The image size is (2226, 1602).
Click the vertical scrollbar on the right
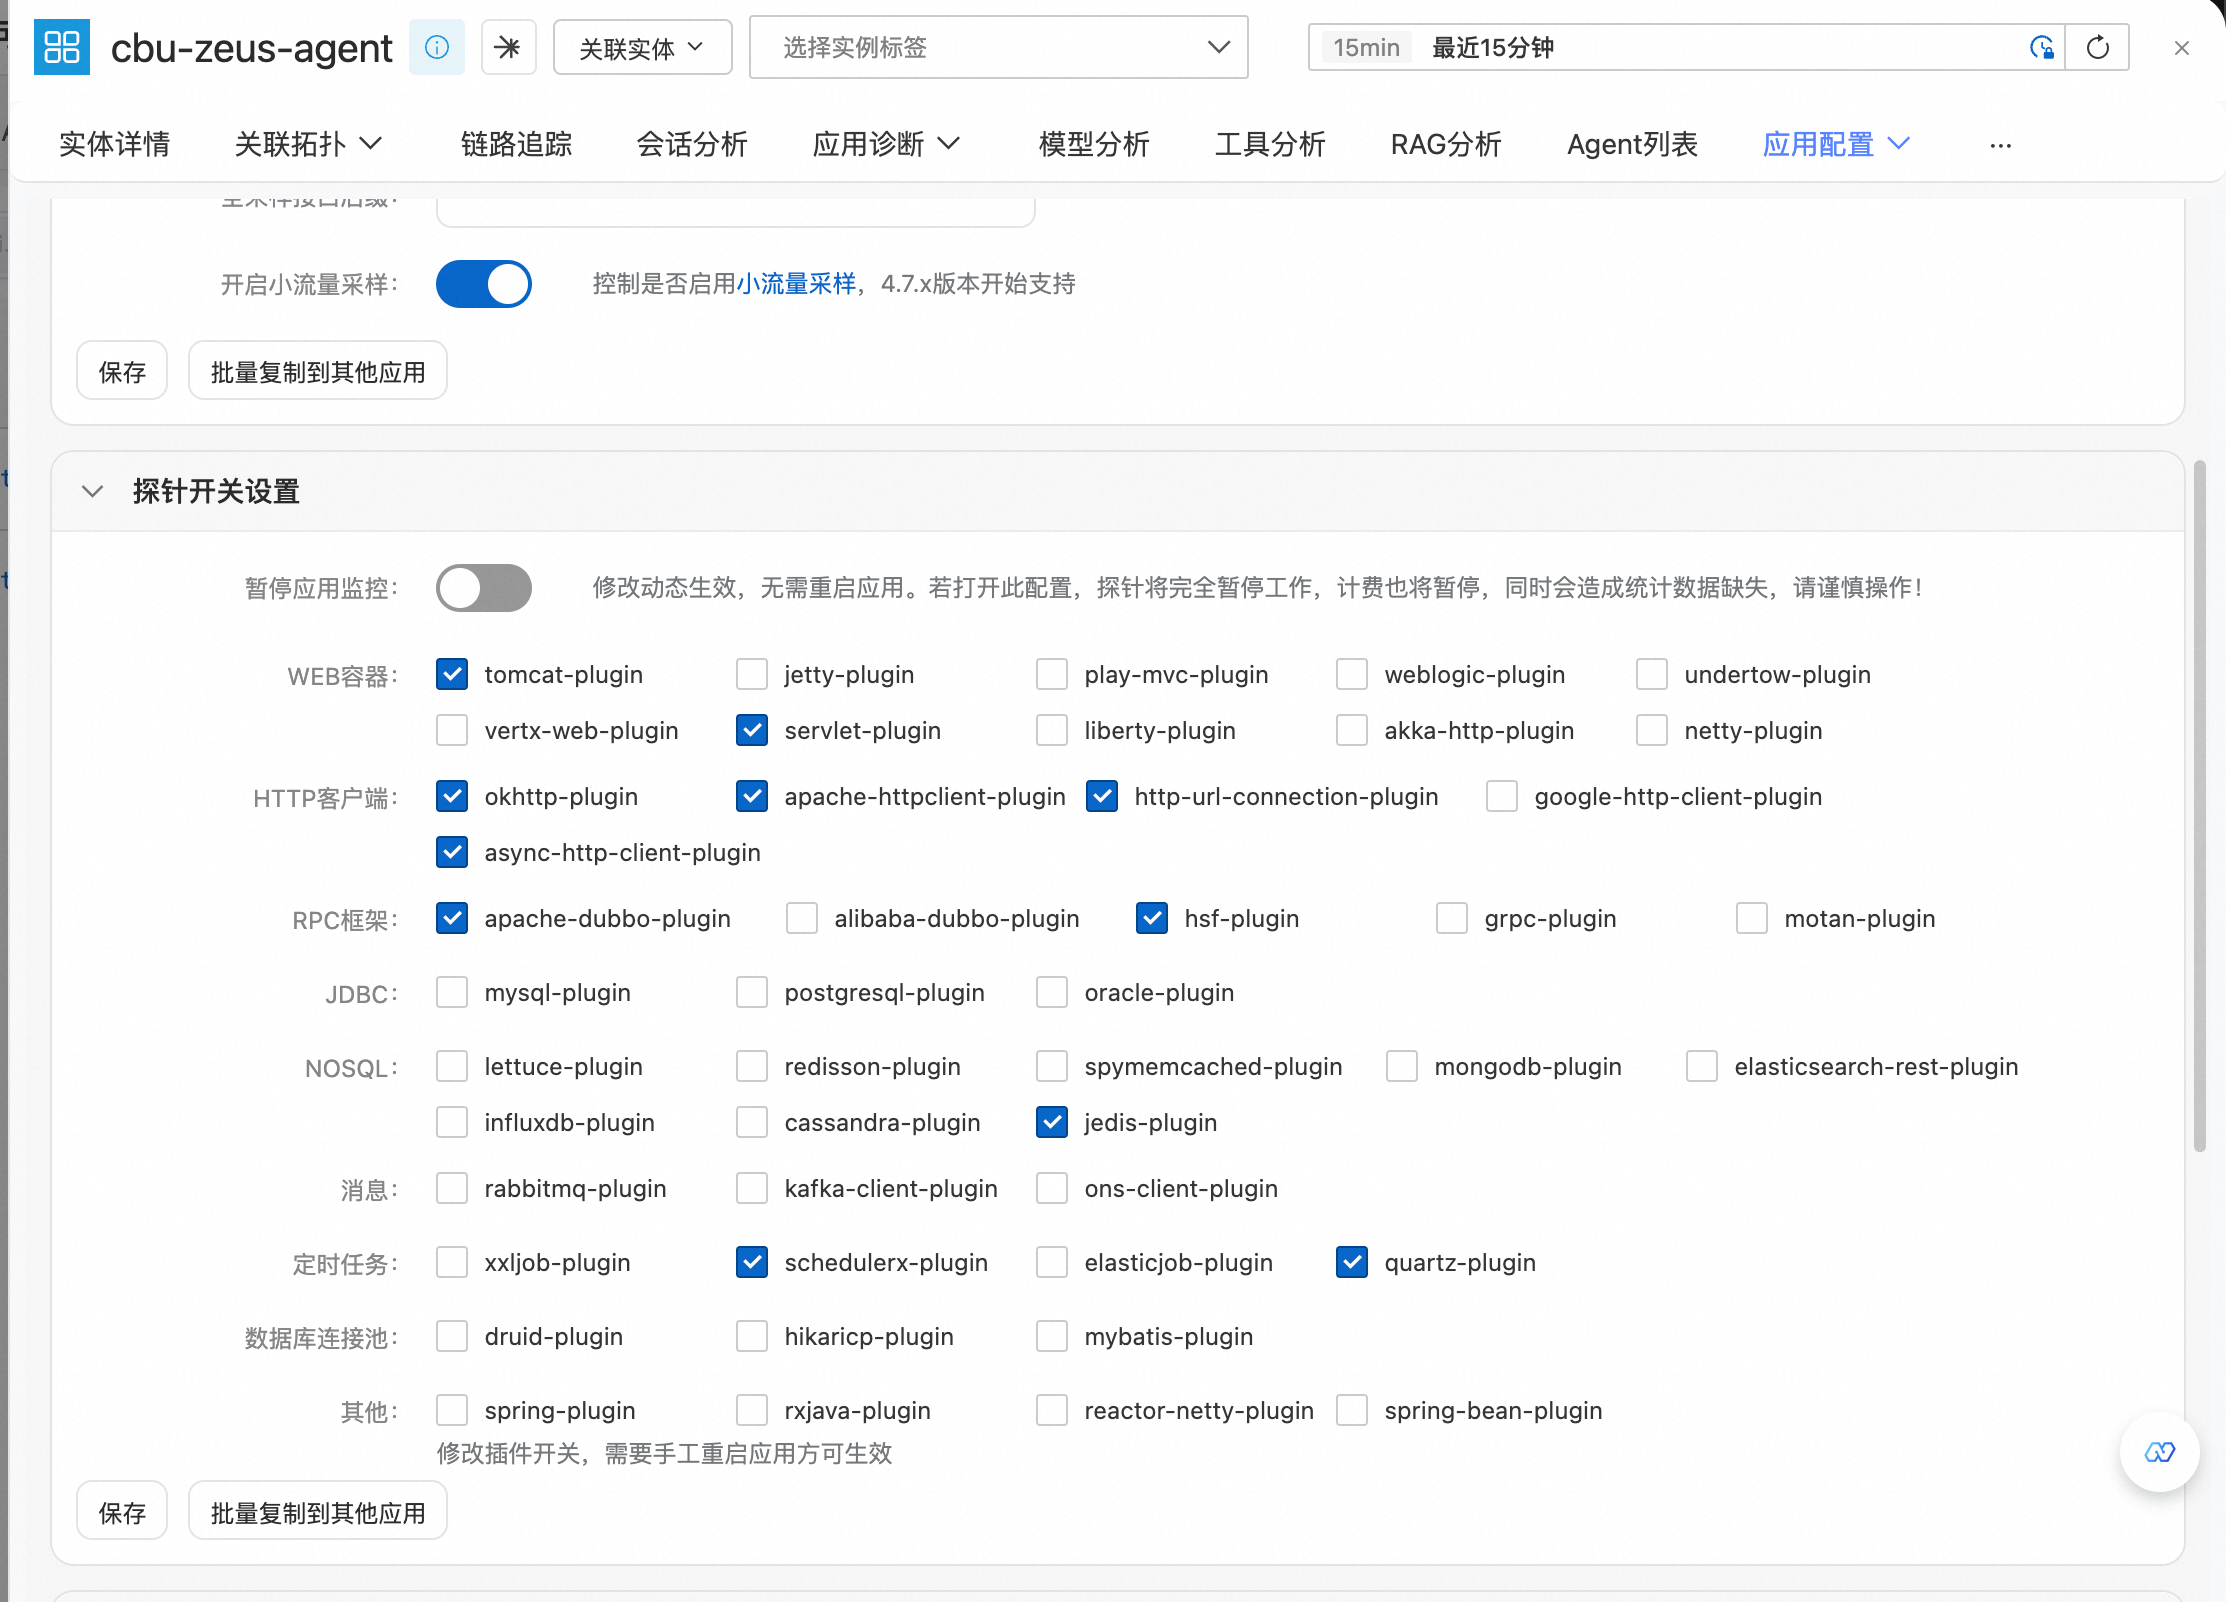pyautogui.click(x=2200, y=806)
